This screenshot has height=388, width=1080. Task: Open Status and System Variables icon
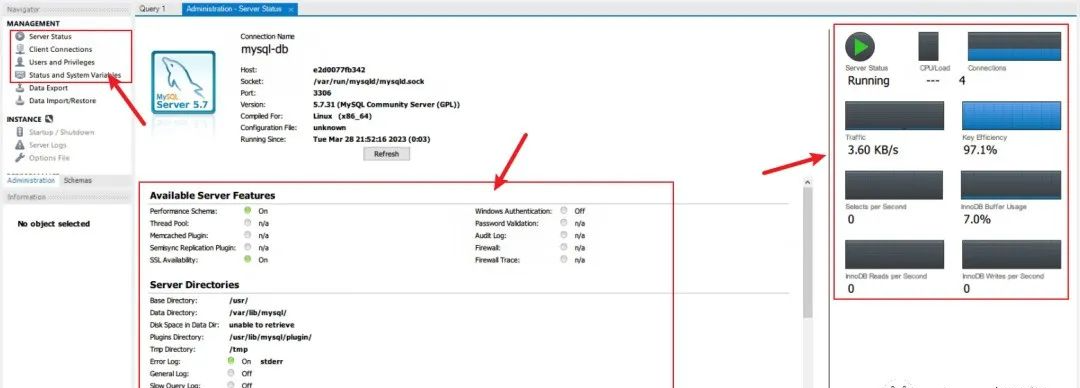click(x=20, y=74)
